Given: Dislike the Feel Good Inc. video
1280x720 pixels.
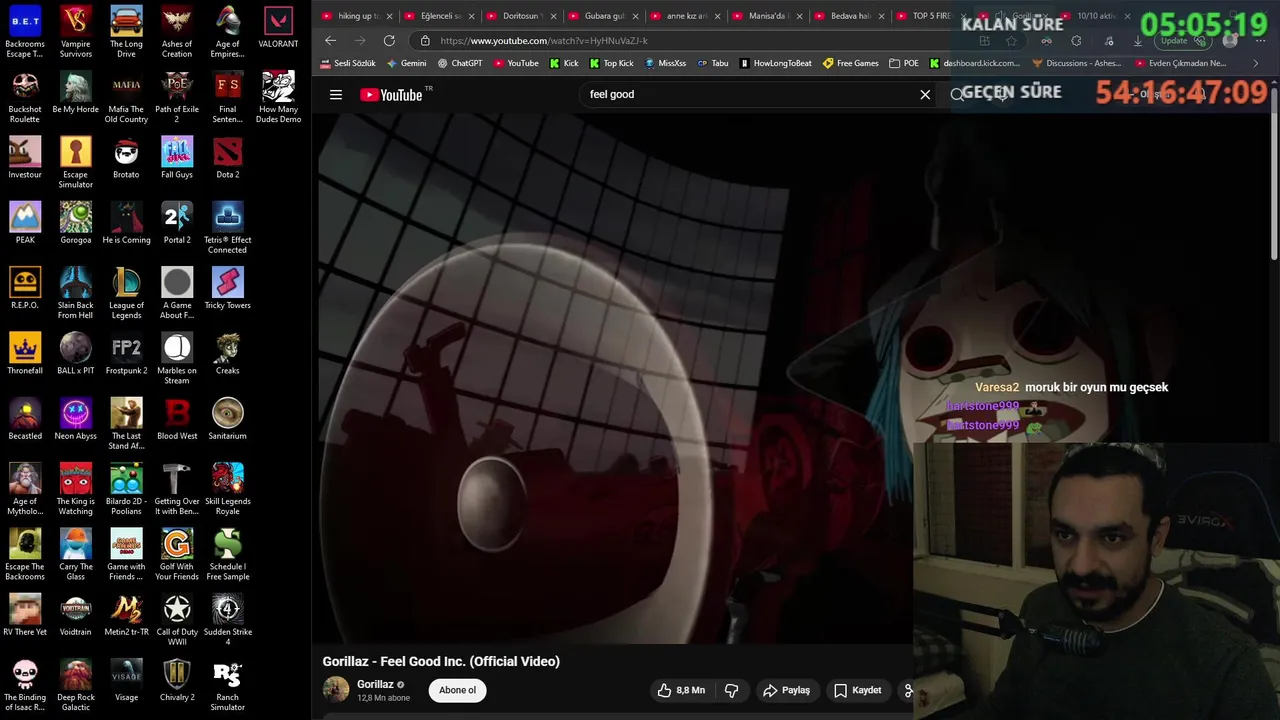Looking at the screenshot, I should click(732, 690).
